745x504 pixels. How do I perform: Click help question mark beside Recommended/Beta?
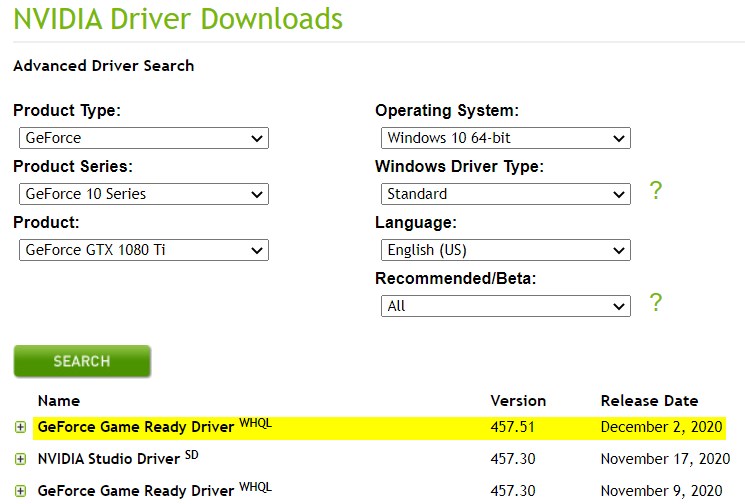656,303
